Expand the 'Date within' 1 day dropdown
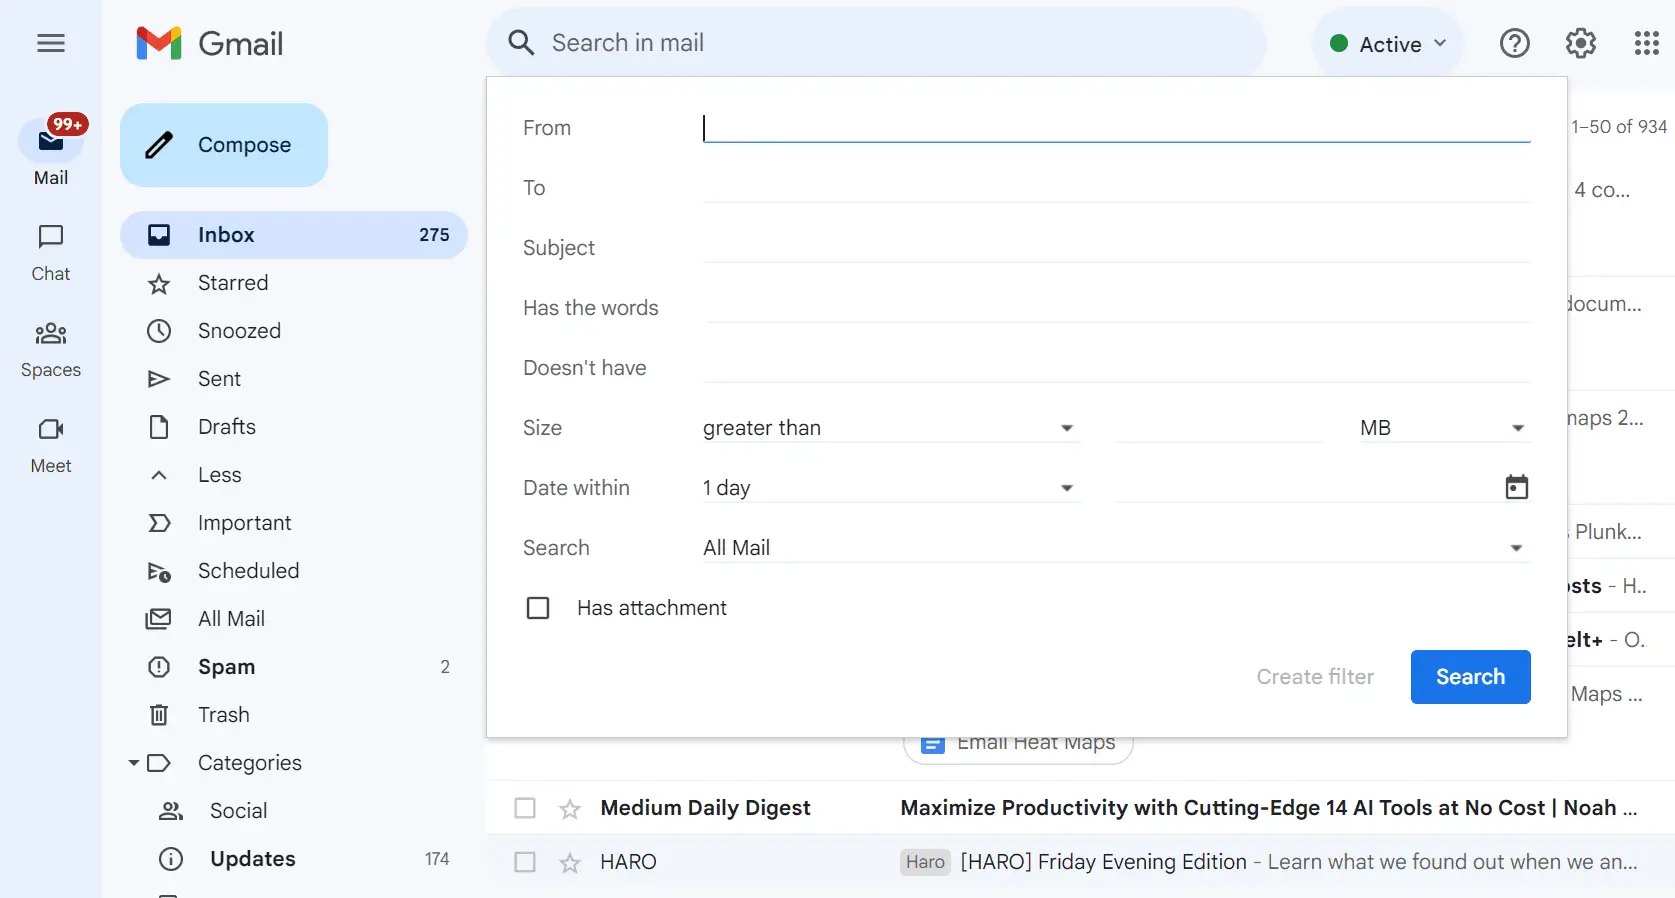The height and width of the screenshot is (898, 1675). (889, 488)
